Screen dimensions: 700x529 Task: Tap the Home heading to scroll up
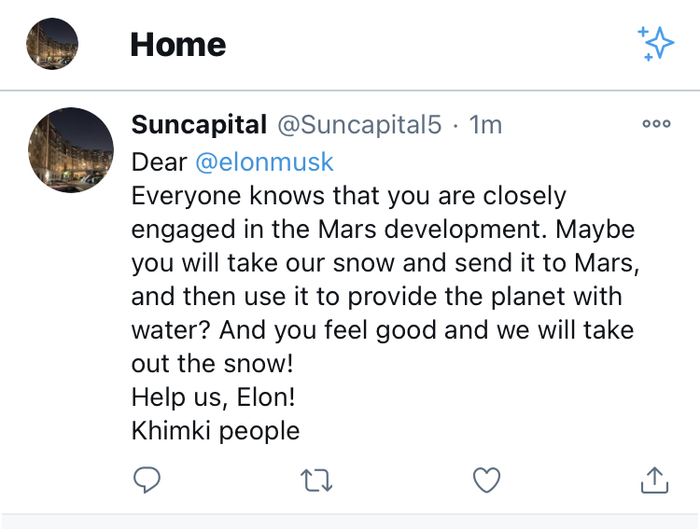[178, 44]
